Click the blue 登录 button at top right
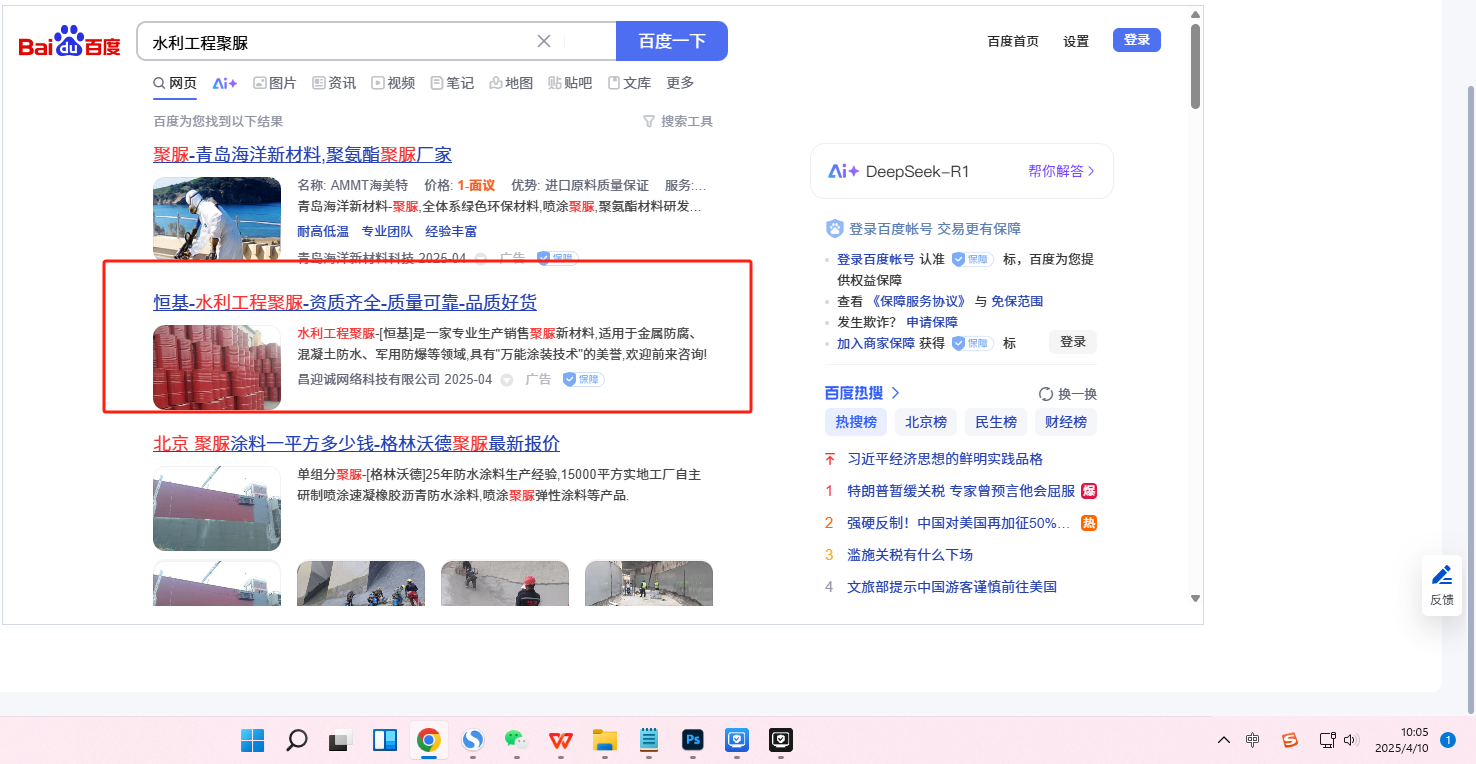Image resolution: width=1476 pixels, height=764 pixels. pos(1136,40)
